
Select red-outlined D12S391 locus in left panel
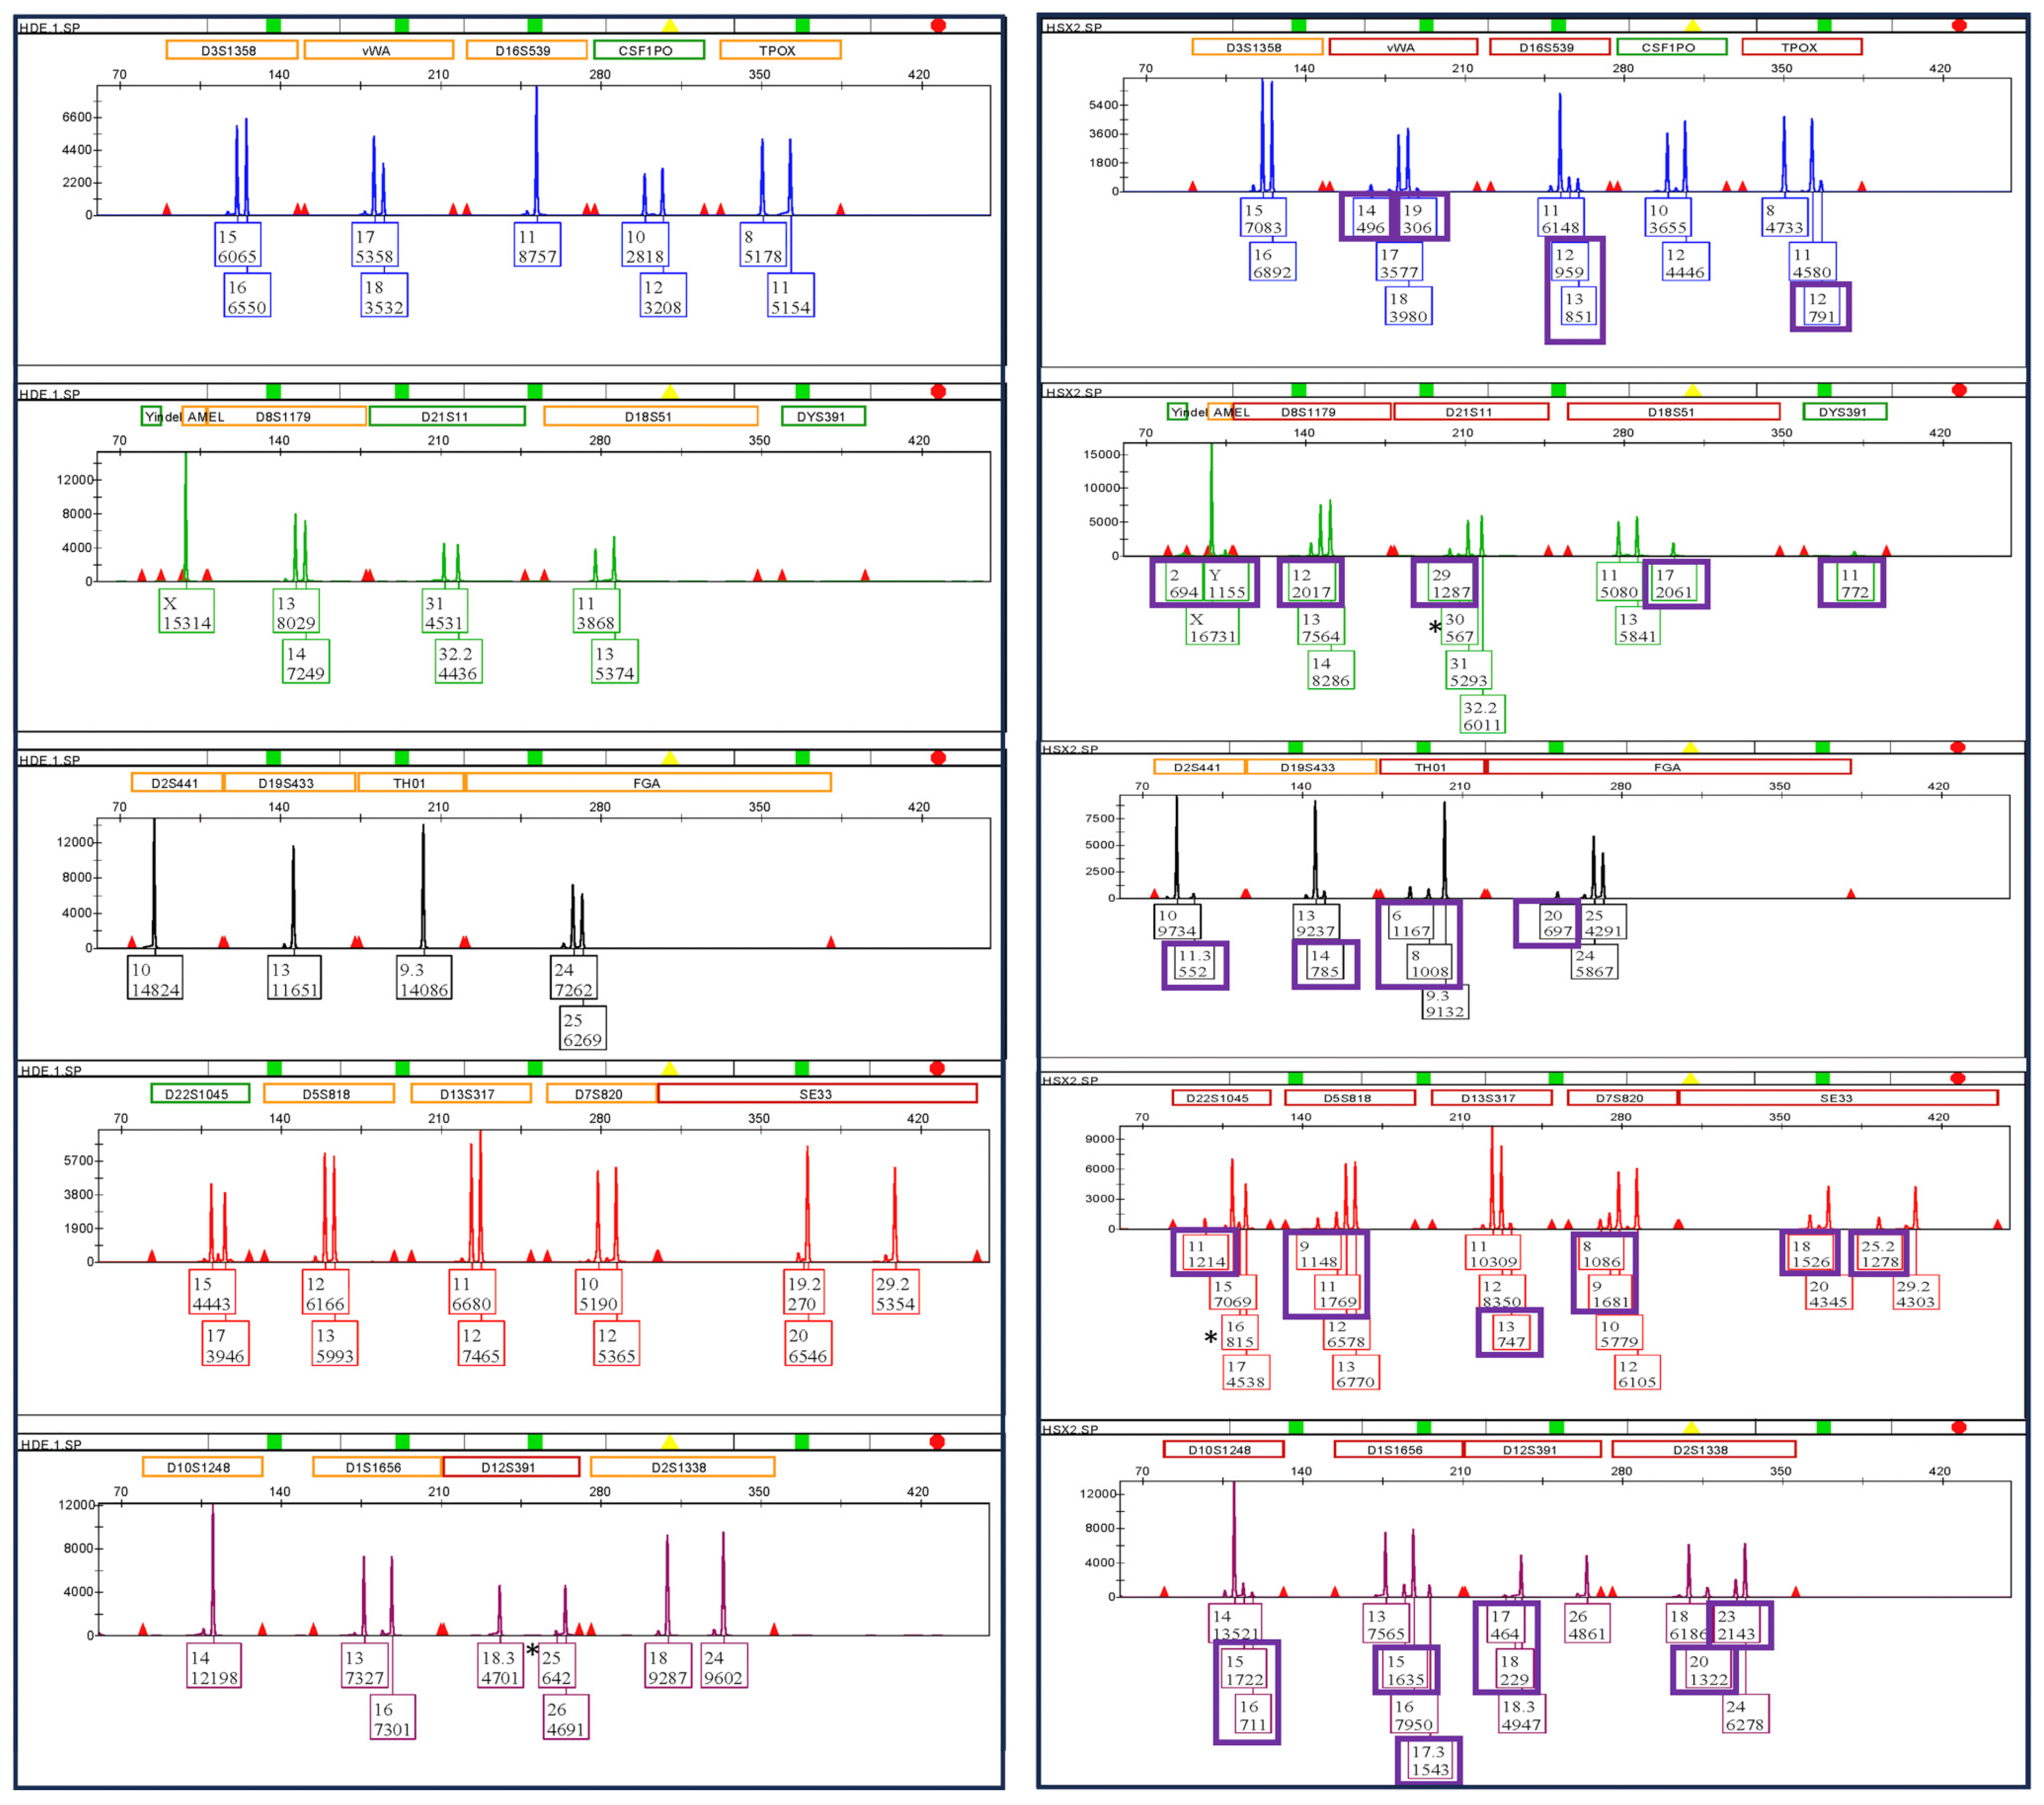510,1467
